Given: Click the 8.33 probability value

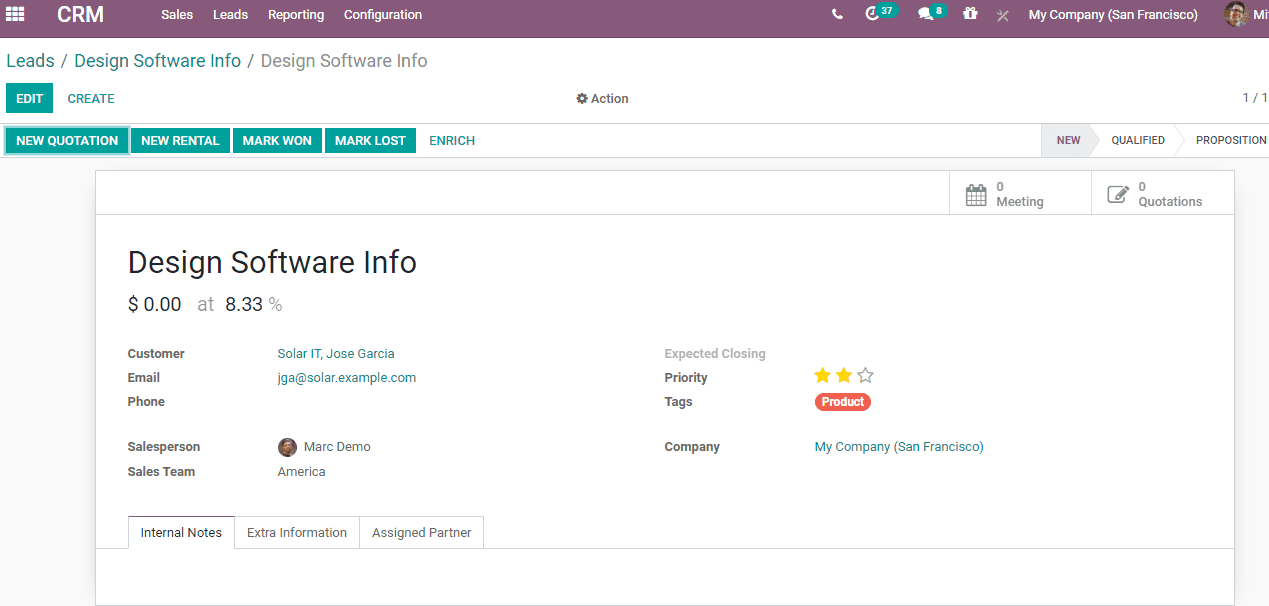Looking at the screenshot, I should 244,305.
